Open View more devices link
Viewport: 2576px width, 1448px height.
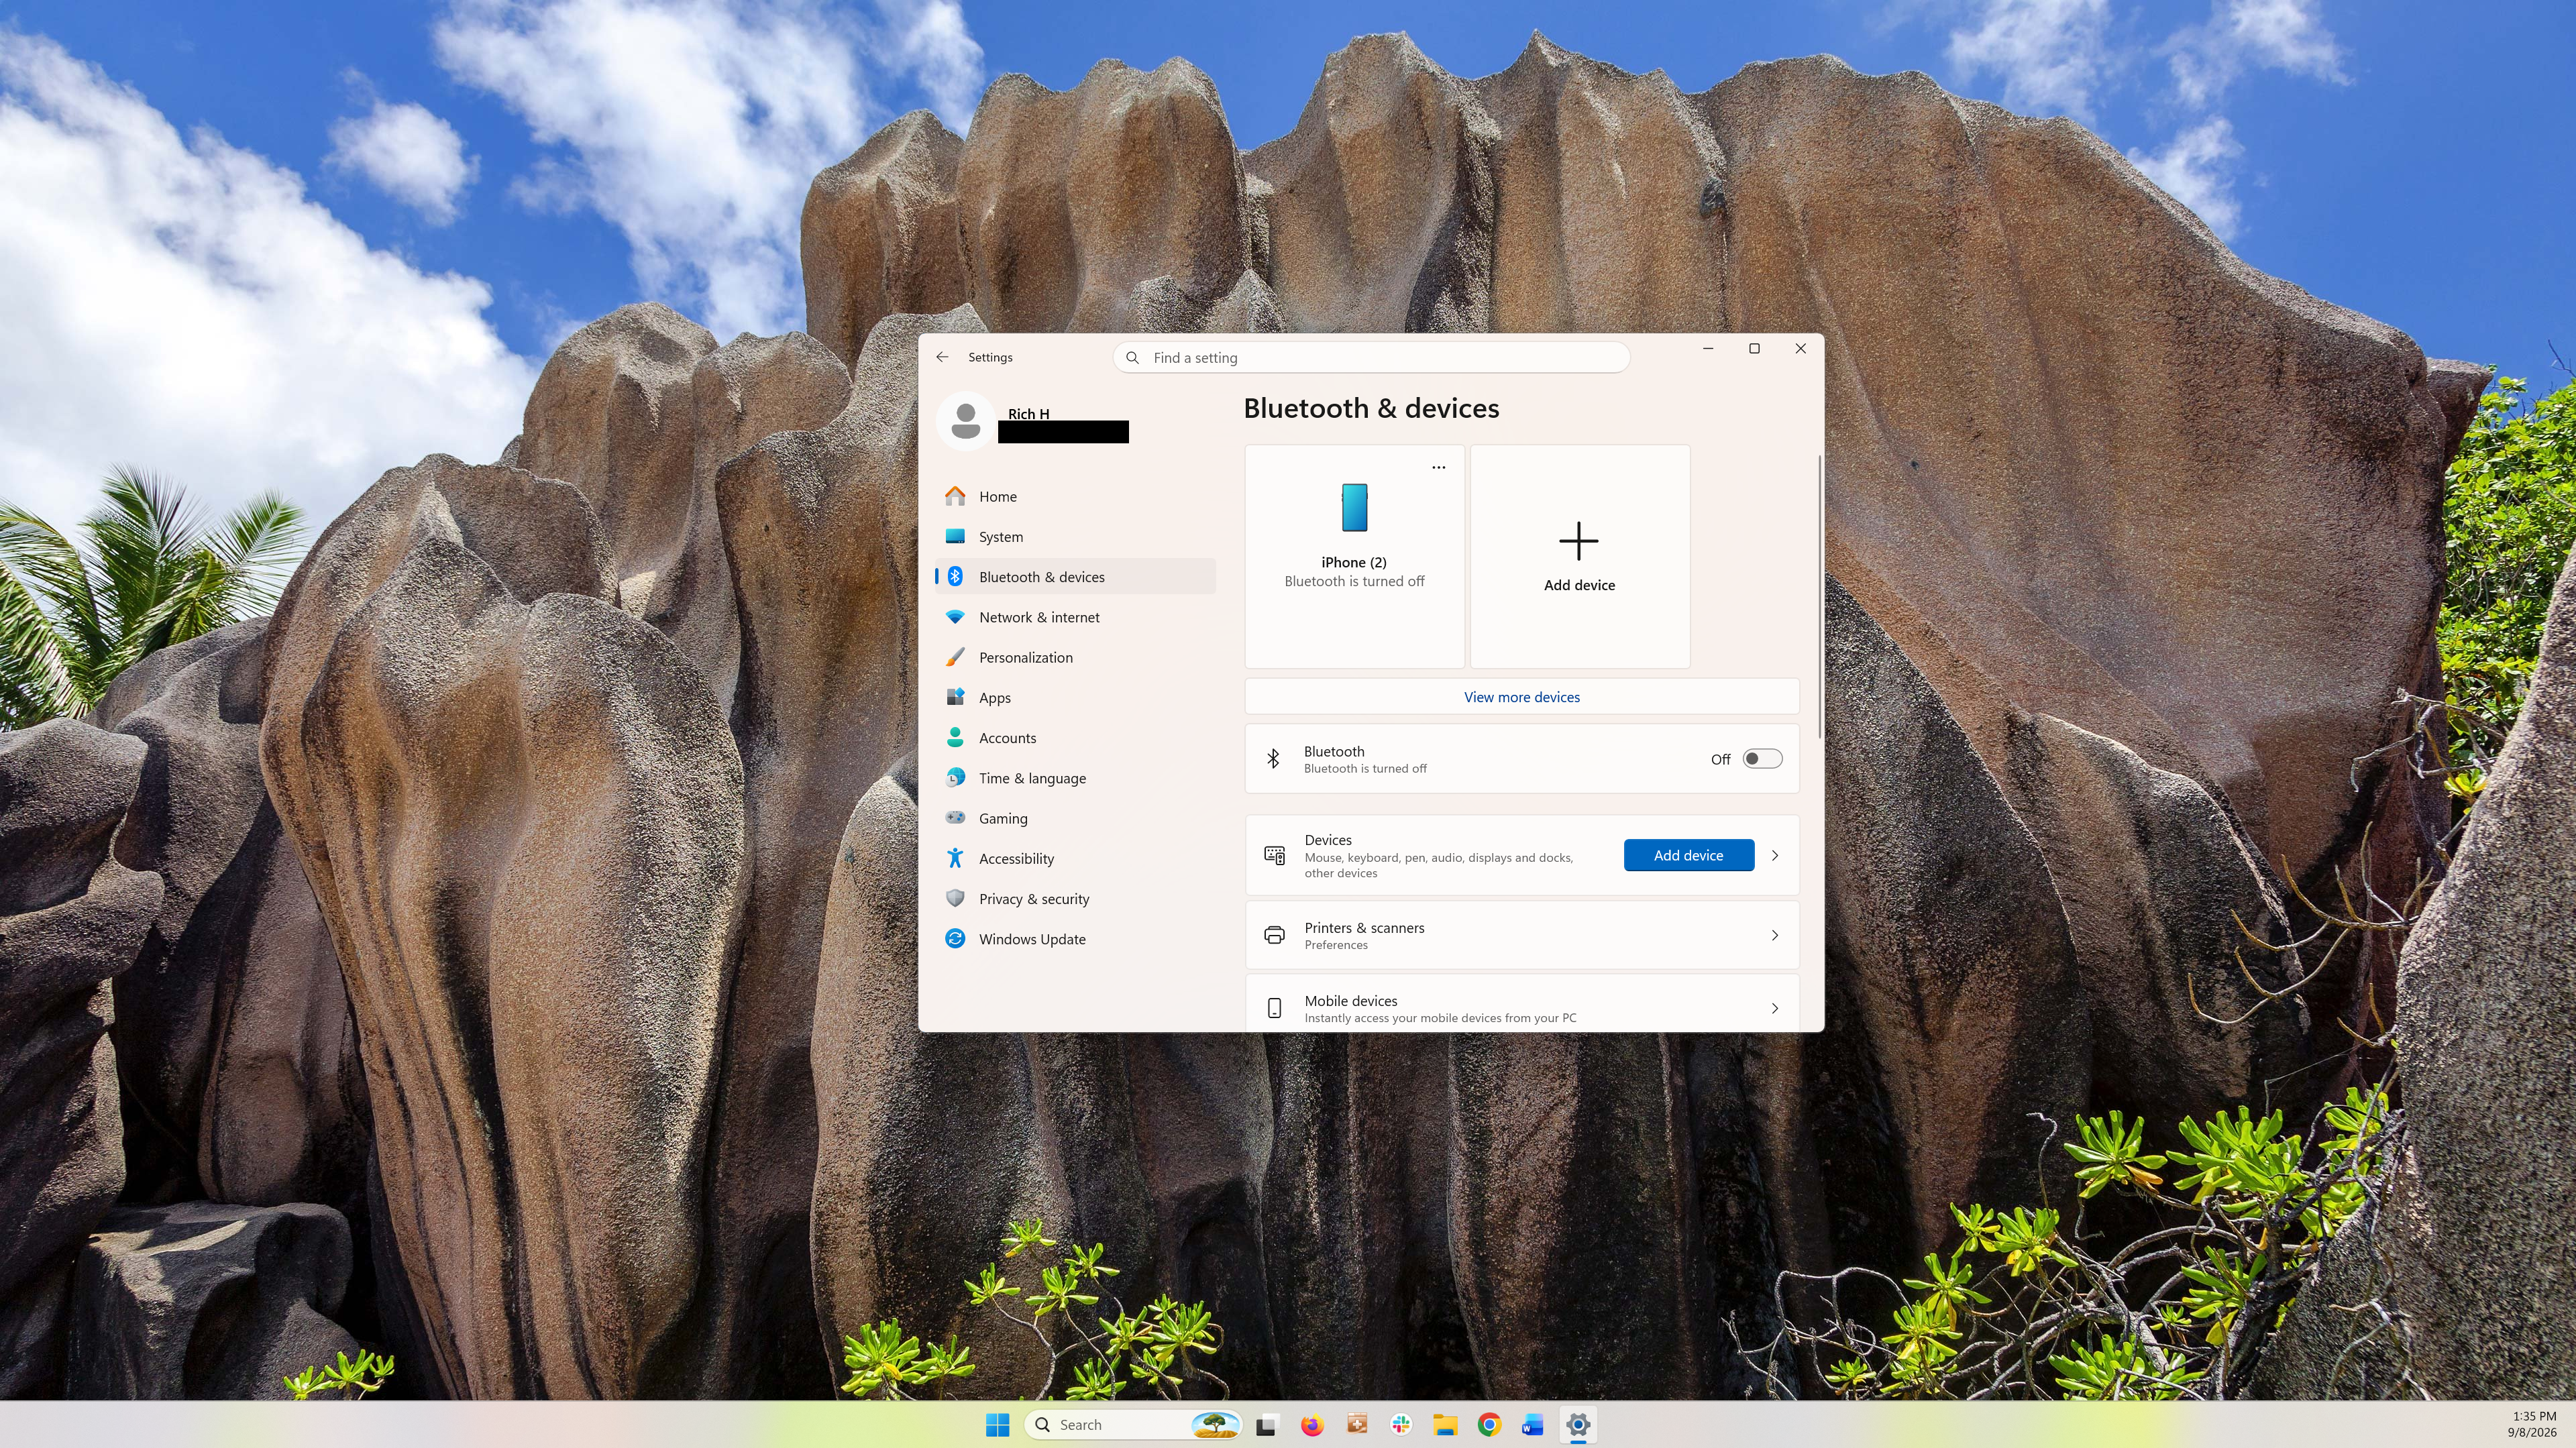click(1521, 697)
